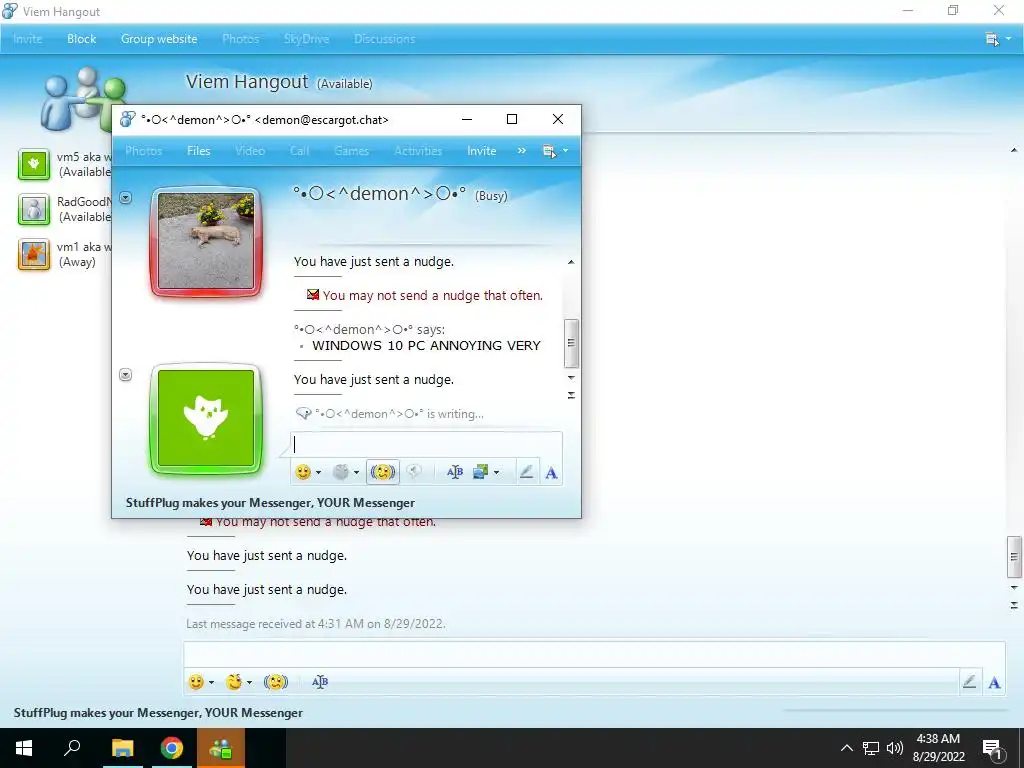Click Photos in Viem Hangout toolbar
This screenshot has width=1024, height=768.
click(x=240, y=39)
